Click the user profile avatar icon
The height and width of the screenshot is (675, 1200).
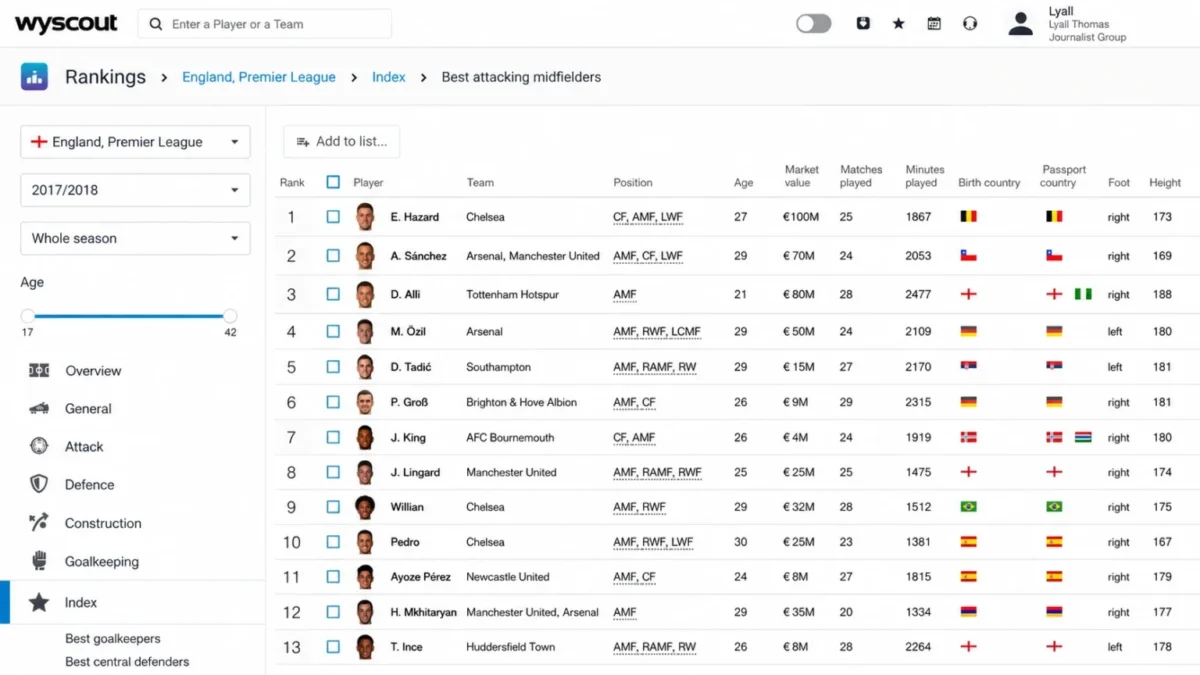point(1020,23)
